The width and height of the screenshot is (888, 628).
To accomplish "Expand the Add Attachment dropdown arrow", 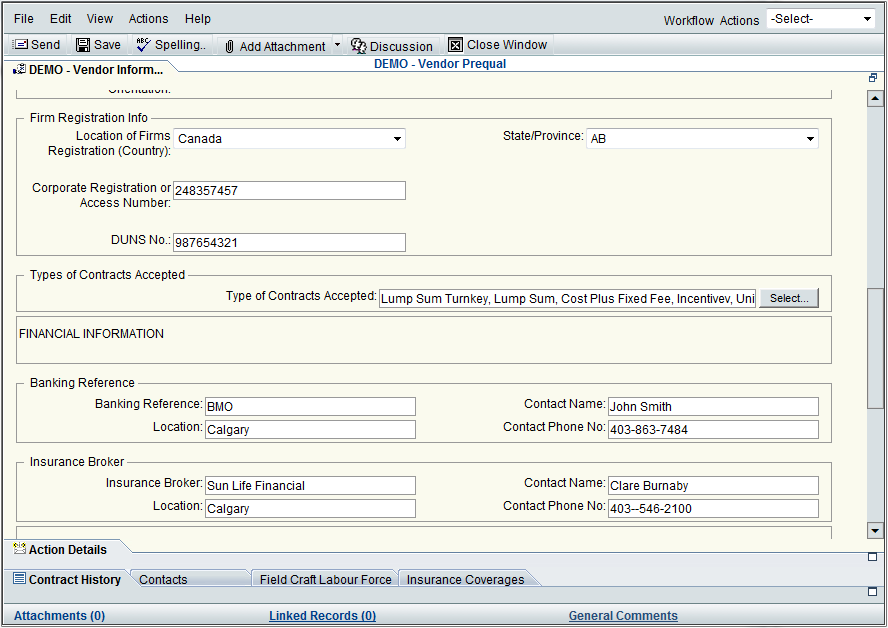I will (337, 45).
